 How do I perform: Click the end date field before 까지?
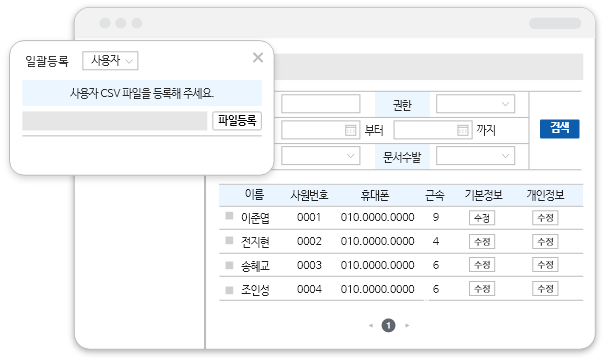(433, 130)
